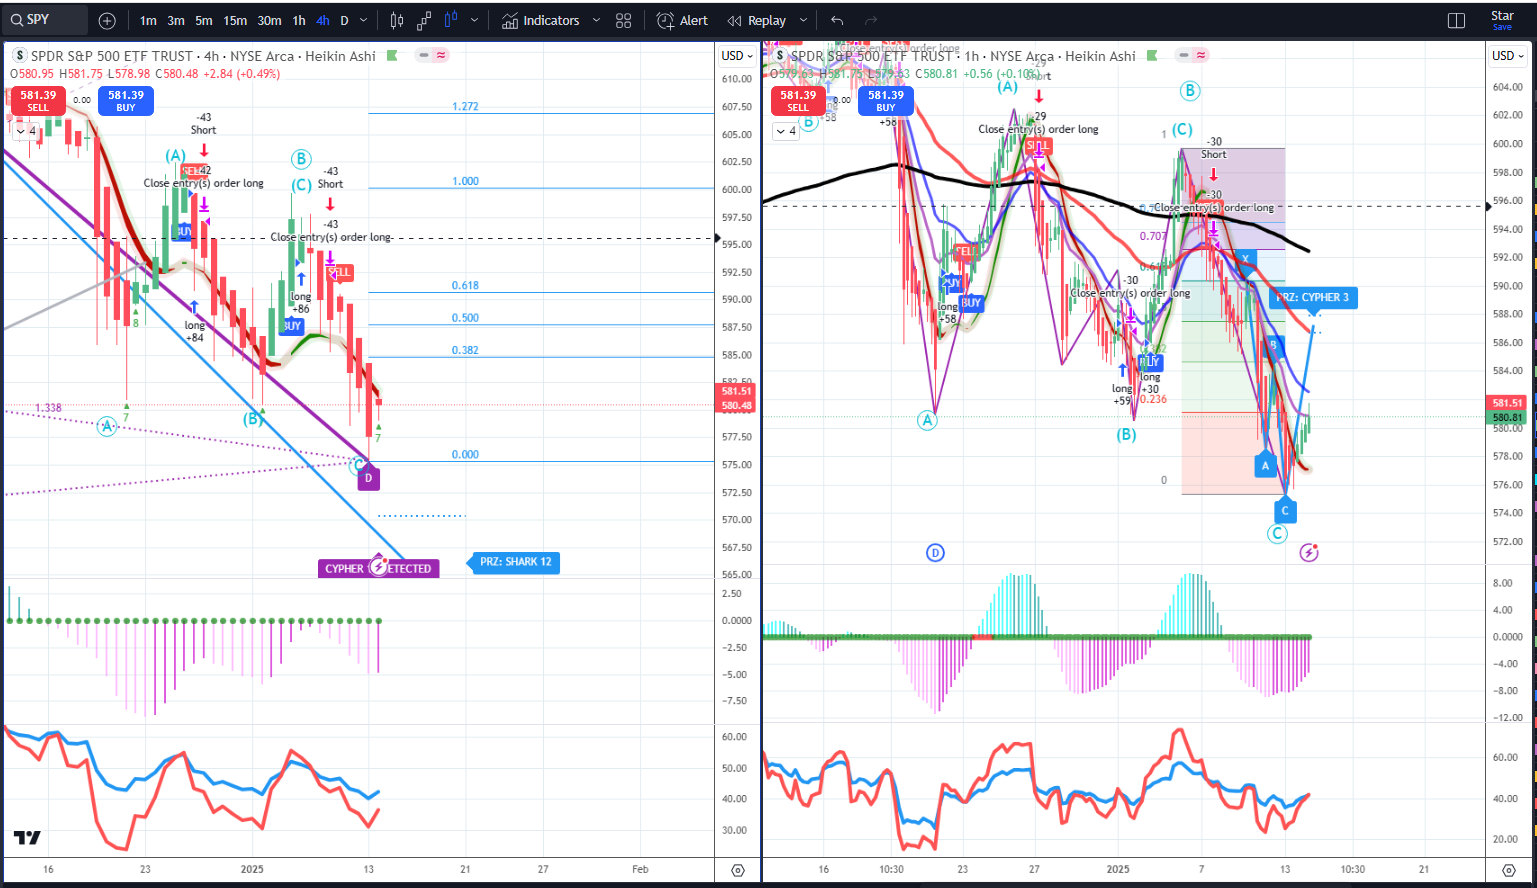Image resolution: width=1537 pixels, height=888 pixels.
Task: Expand the chart type dropdown arrow
Action: tap(474, 21)
